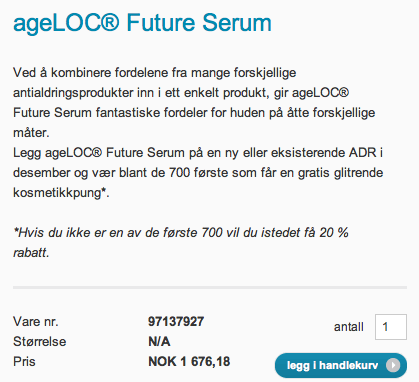Click the "antall" label beside the quantity box
The width and height of the screenshot is (419, 382).
(349, 327)
